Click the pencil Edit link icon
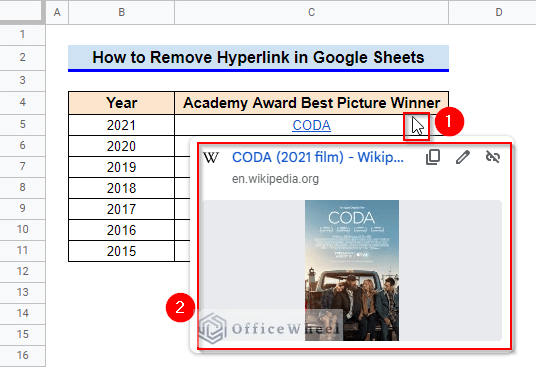 coord(463,157)
